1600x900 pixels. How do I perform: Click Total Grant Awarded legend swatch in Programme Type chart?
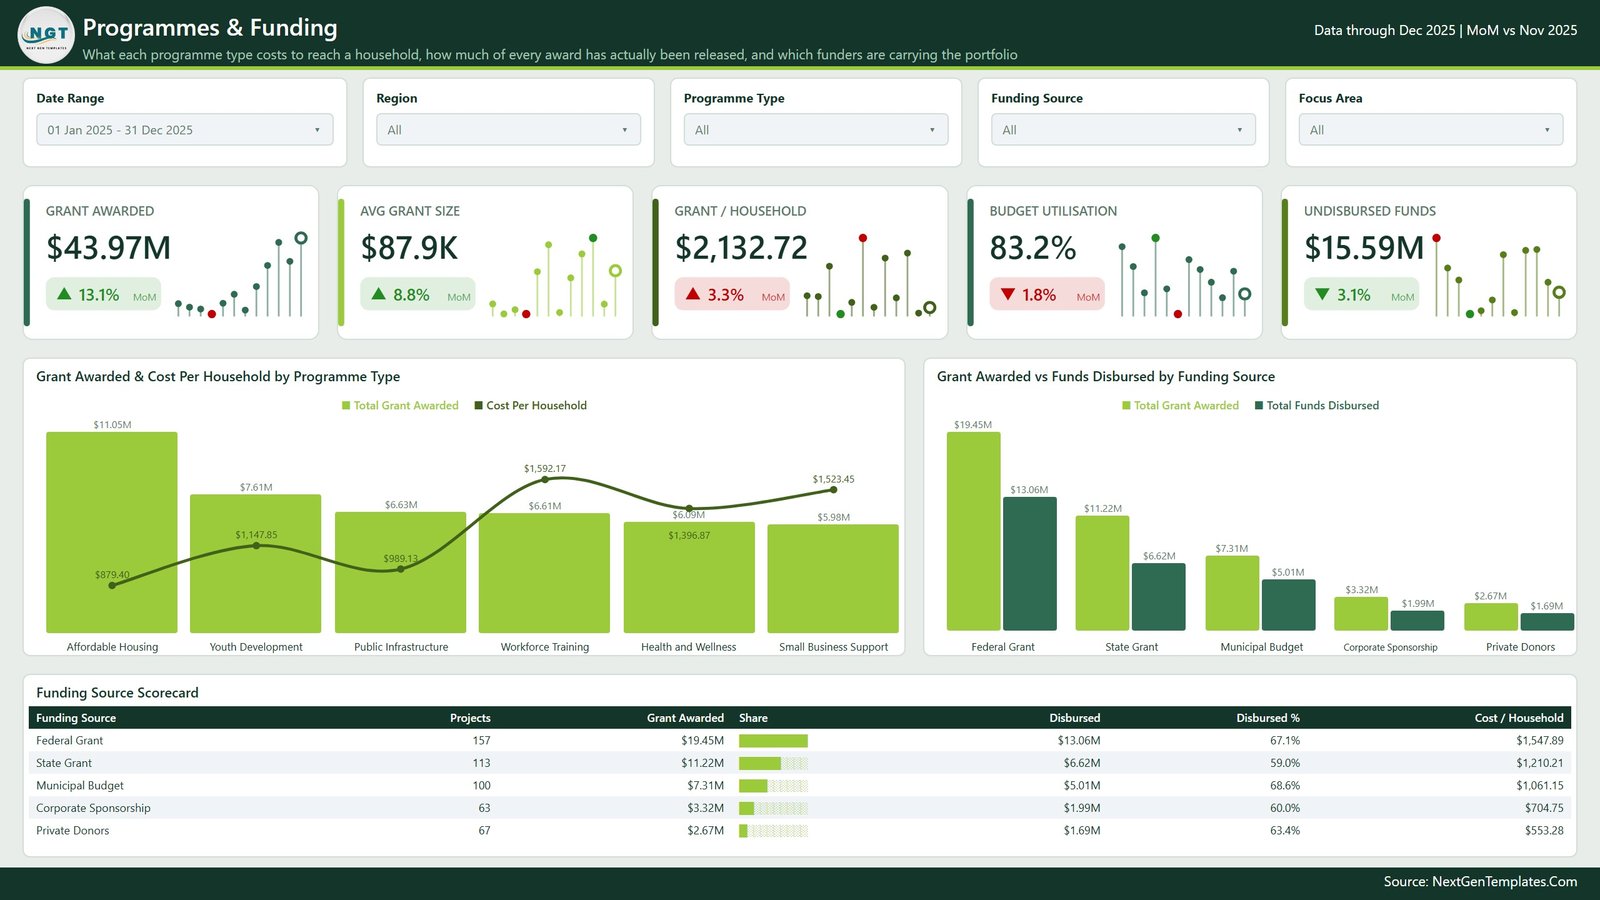coord(346,406)
